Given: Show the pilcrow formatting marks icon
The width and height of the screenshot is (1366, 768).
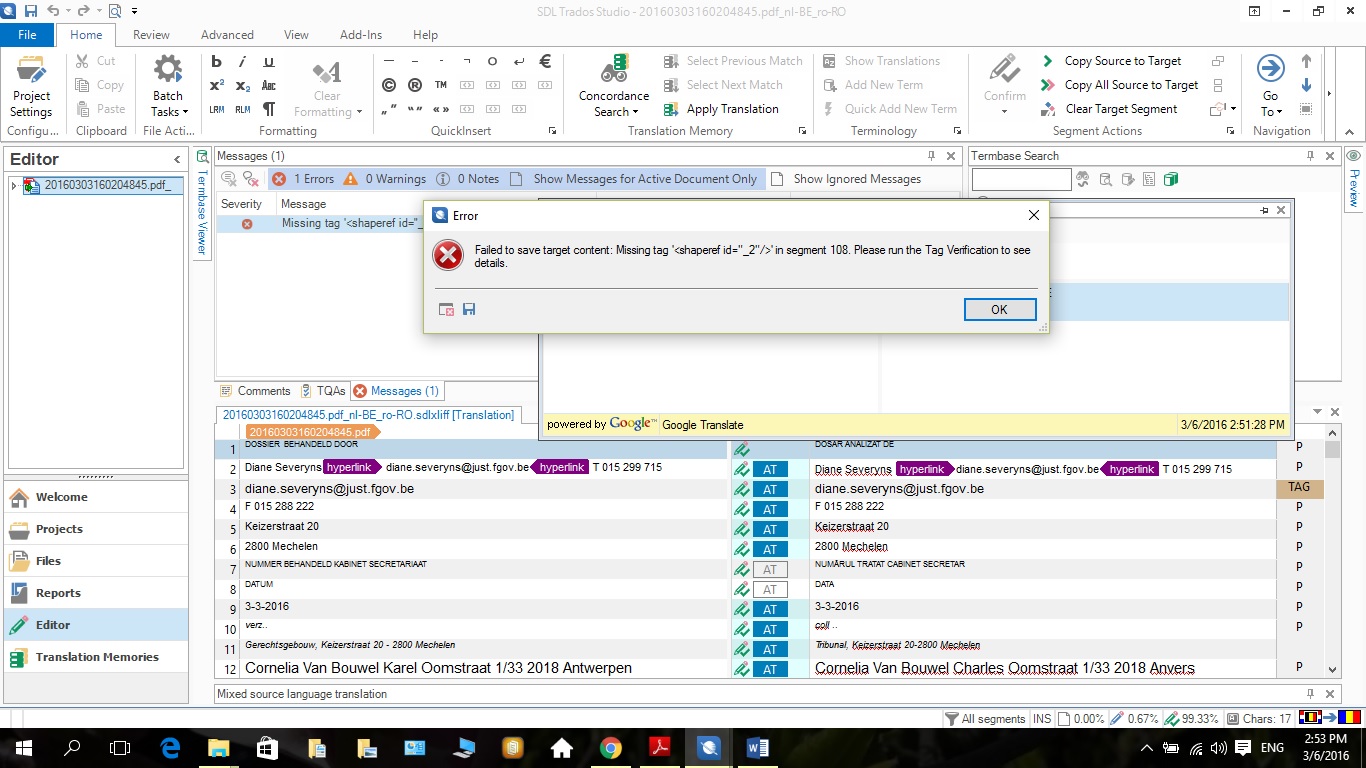Looking at the screenshot, I should 269,109.
